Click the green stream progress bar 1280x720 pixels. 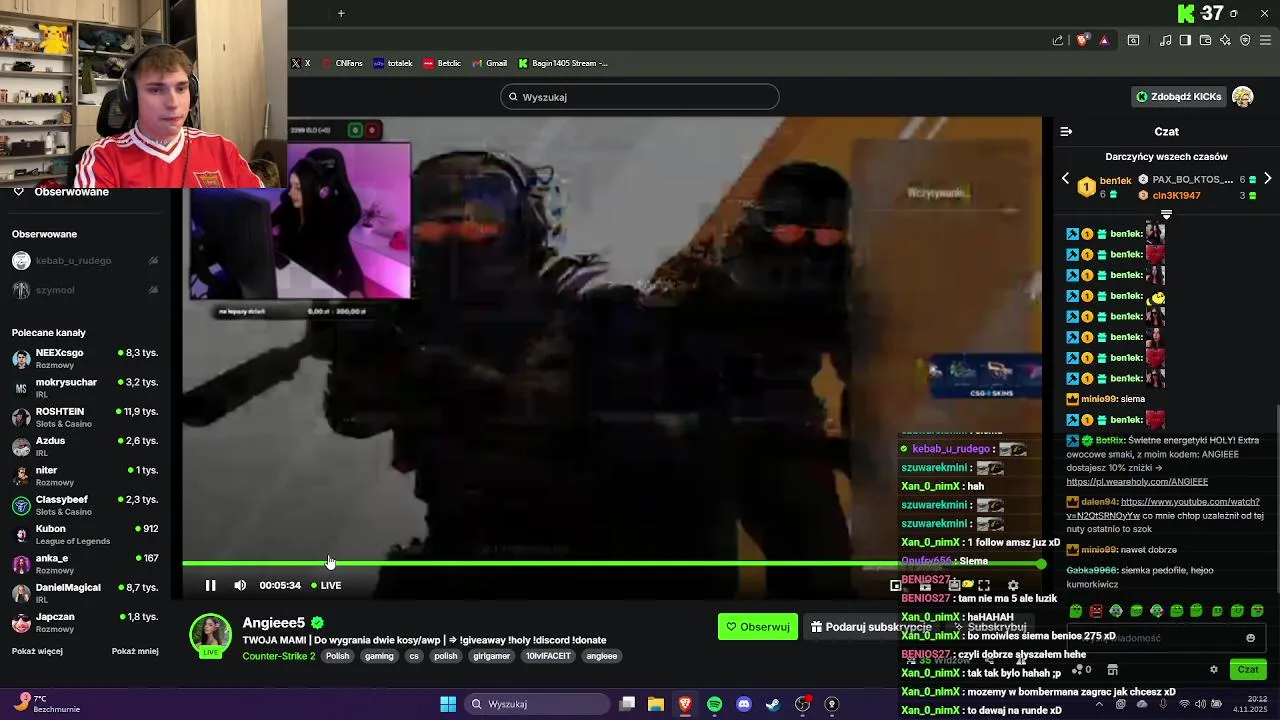[x=612, y=564]
